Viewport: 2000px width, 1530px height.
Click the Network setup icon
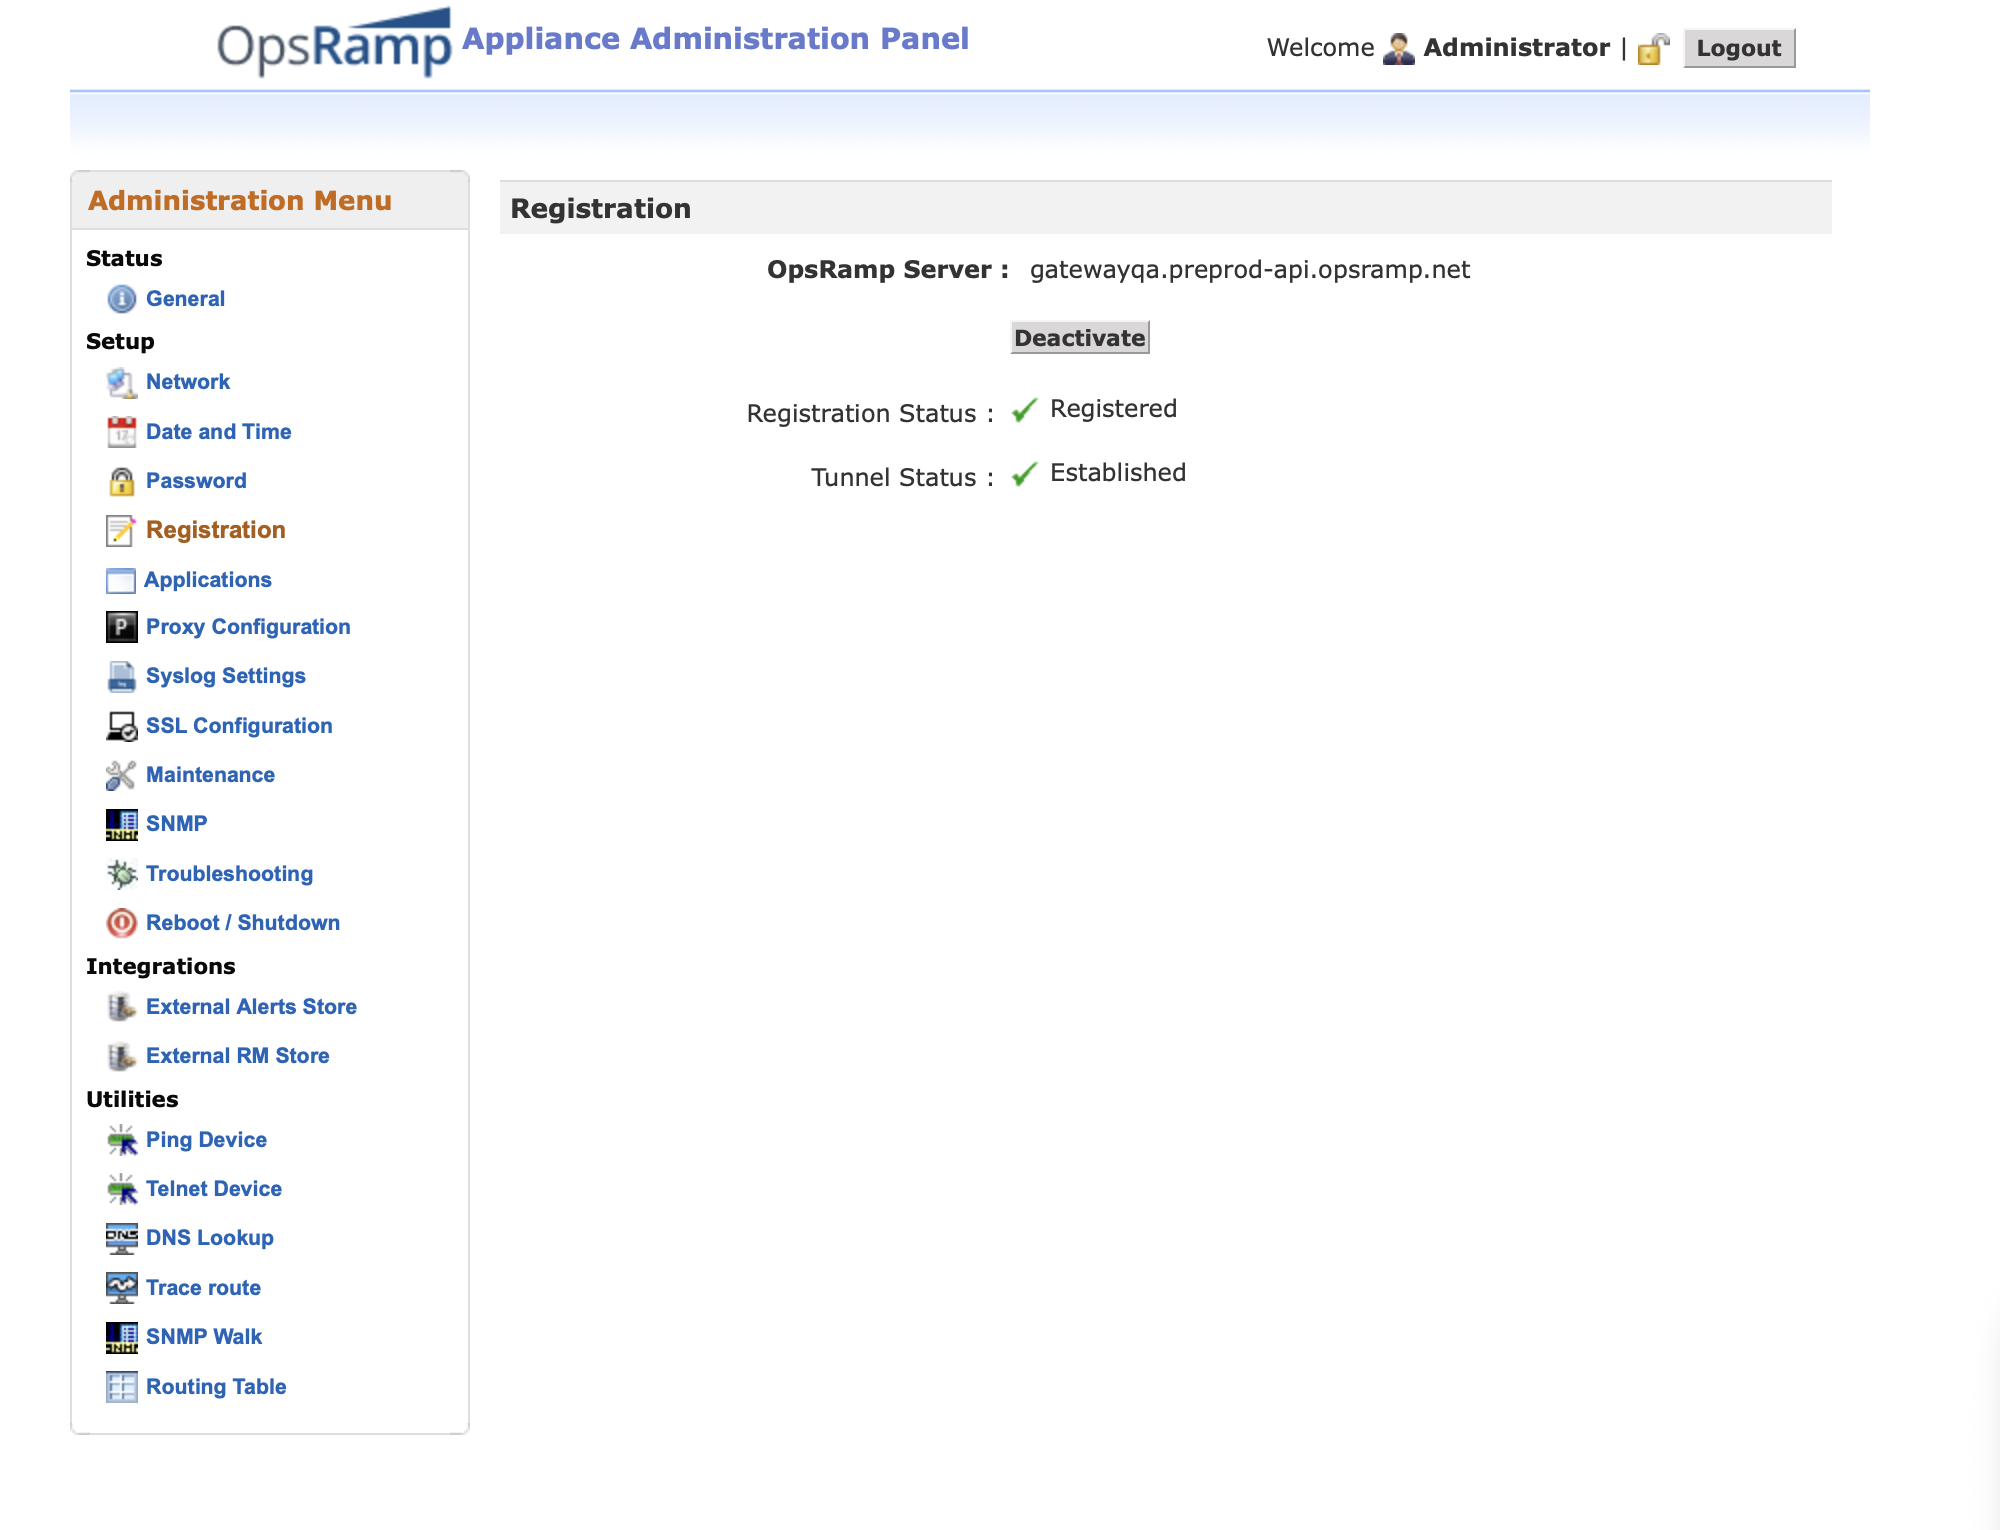121,382
